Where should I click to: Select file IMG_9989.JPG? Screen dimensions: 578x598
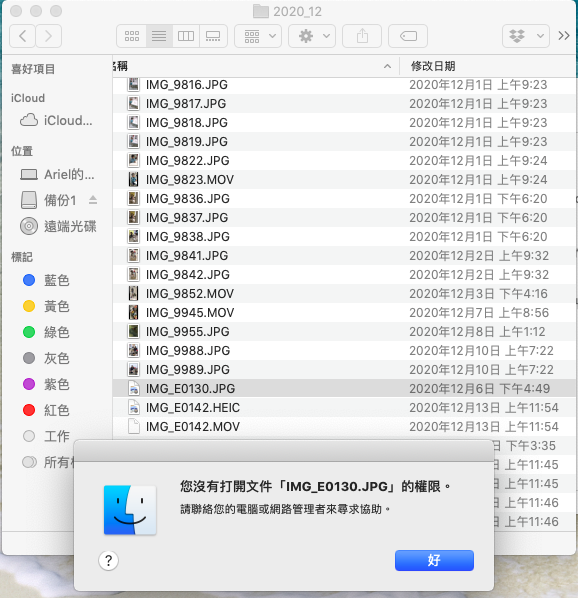pos(344,370)
